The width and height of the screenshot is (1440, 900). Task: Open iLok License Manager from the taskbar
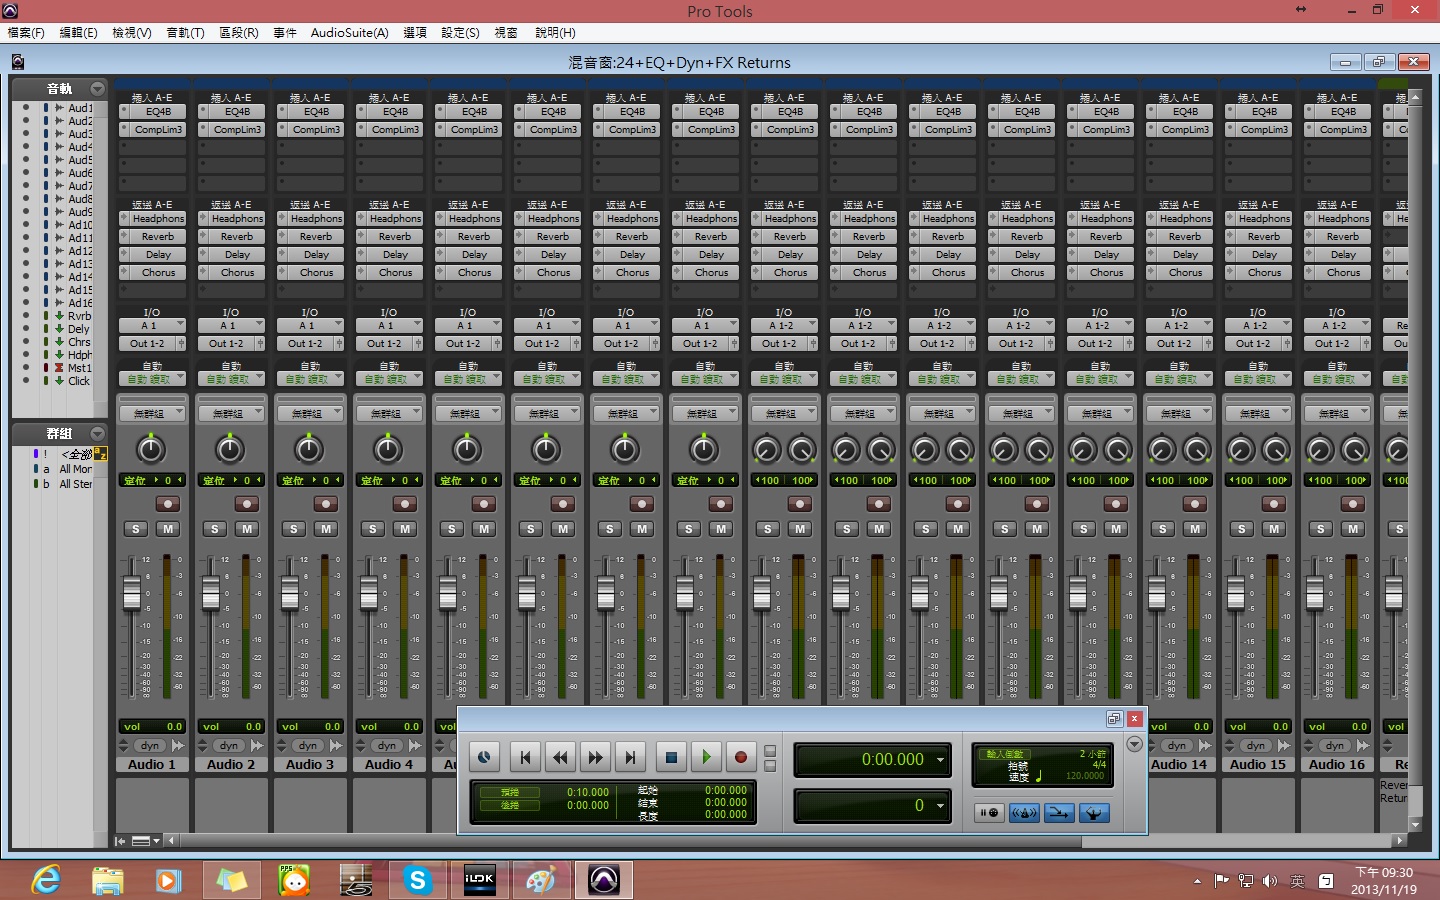click(x=480, y=880)
